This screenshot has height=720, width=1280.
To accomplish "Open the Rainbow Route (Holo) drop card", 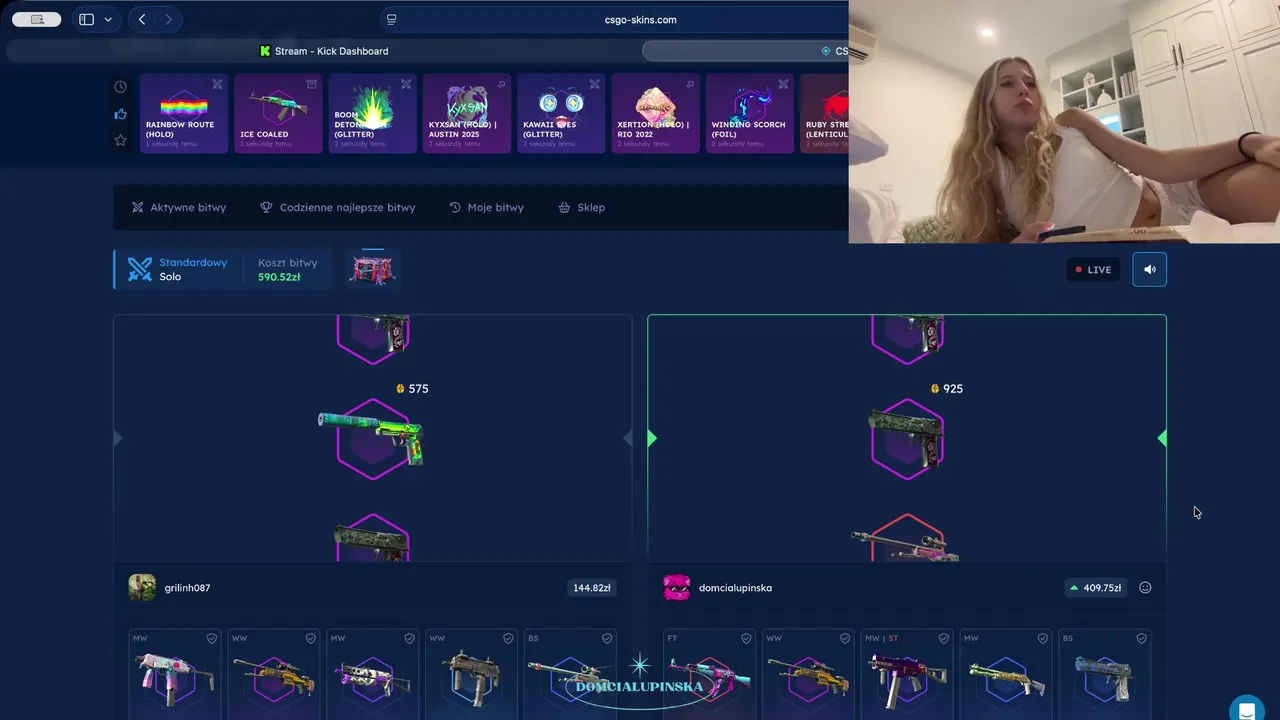I will click(x=184, y=113).
